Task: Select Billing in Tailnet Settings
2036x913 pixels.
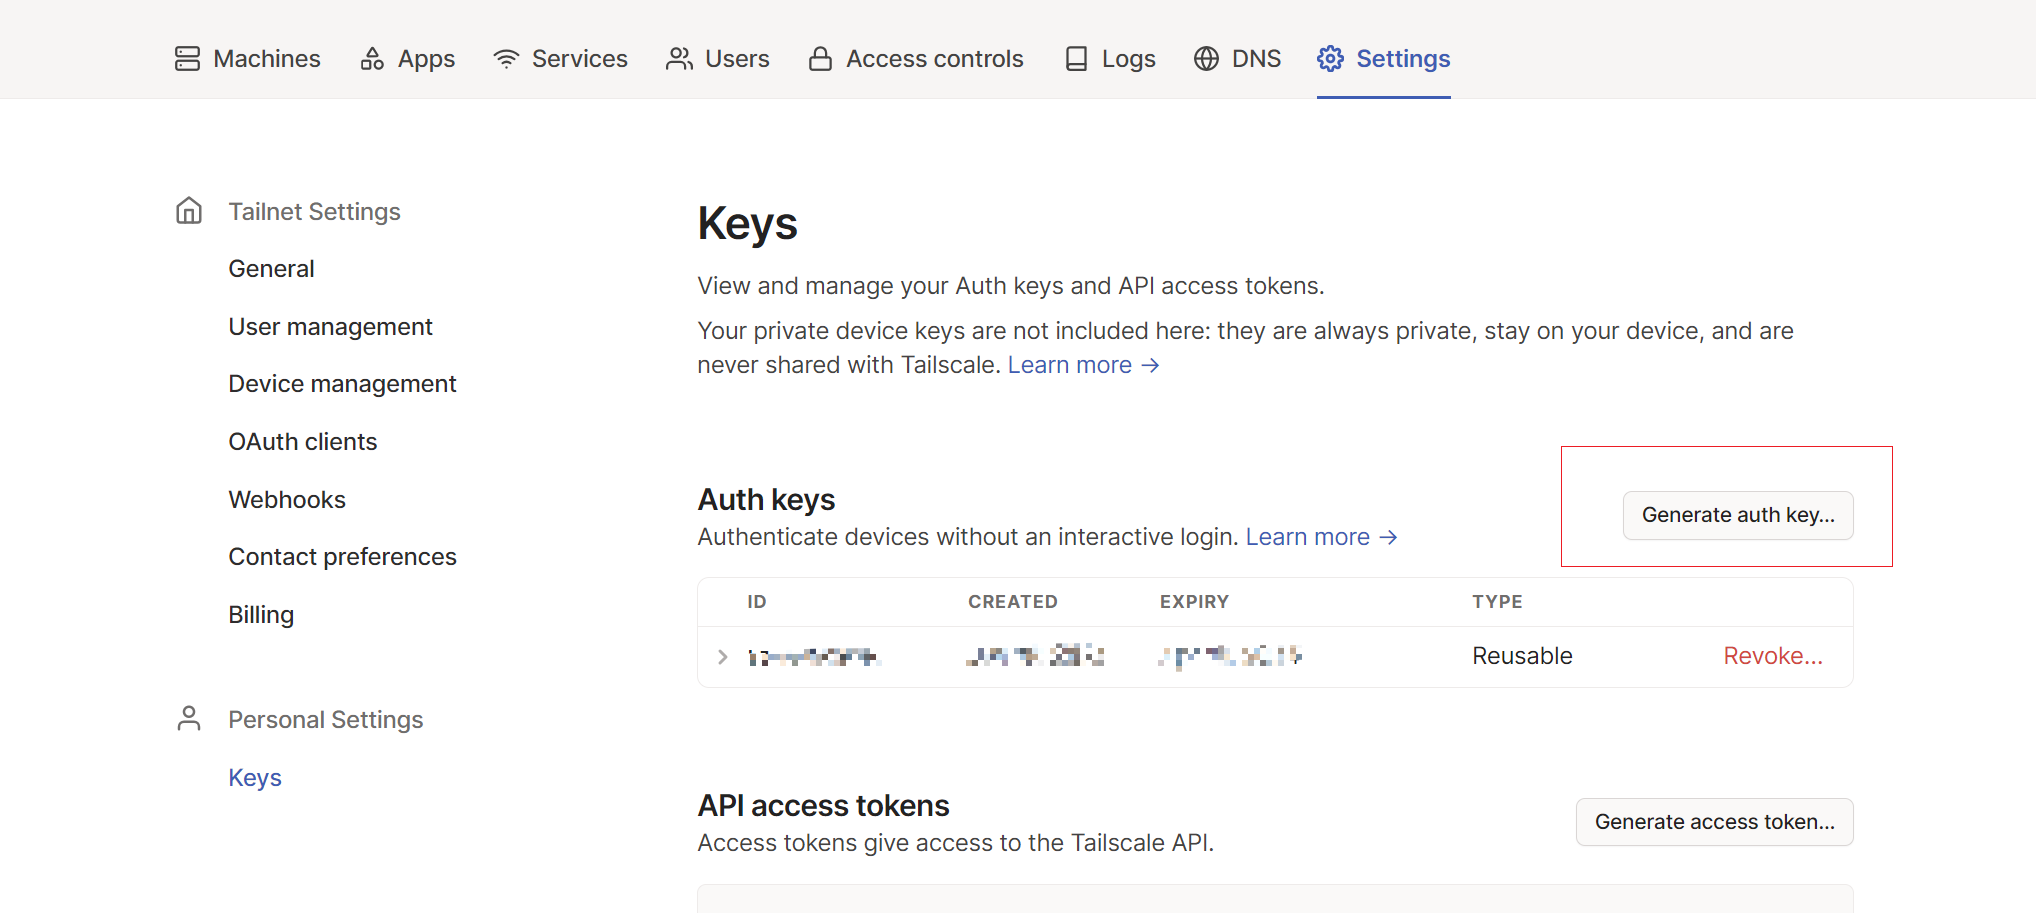Action: (x=261, y=615)
